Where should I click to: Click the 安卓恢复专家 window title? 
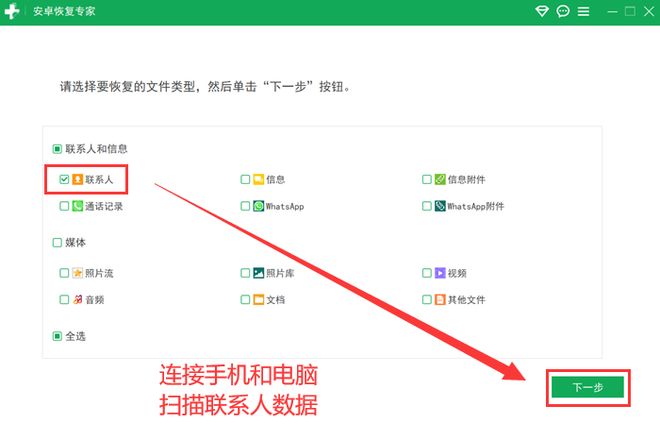pos(64,11)
